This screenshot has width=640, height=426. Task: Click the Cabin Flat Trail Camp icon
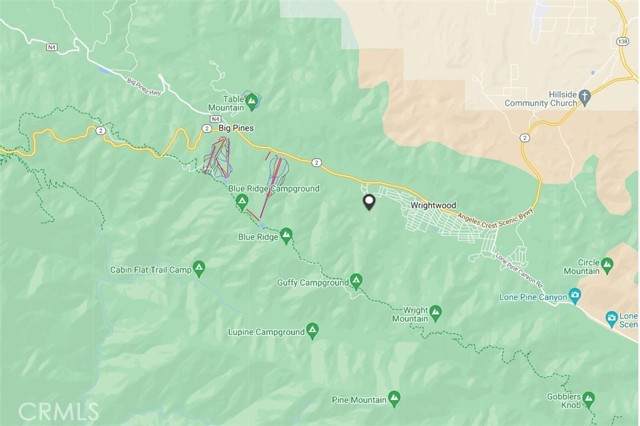click(x=199, y=269)
